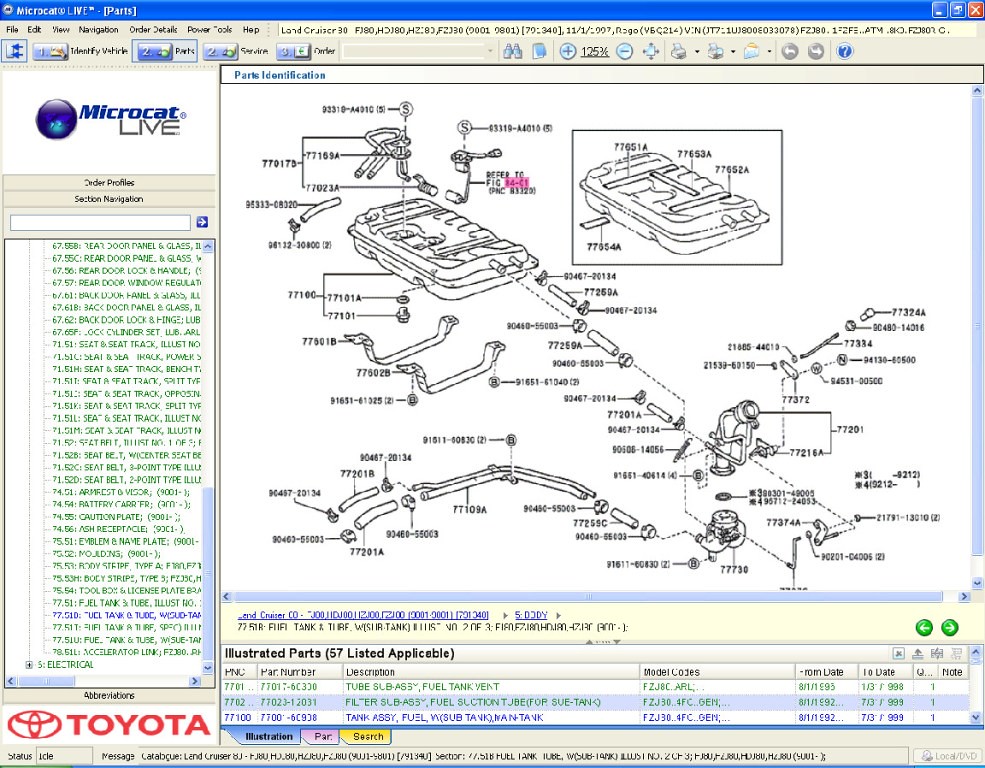The width and height of the screenshot is (985, 768).
Task: Select the Parts step 2 button
Action: pyautogui.click(x=166, y=51)
